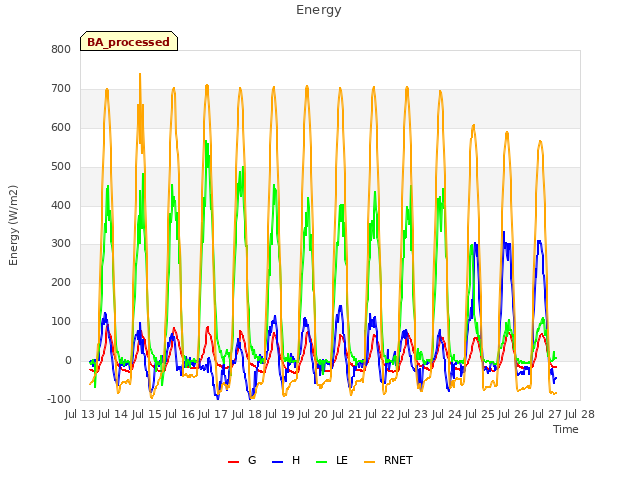Click the Jul 27 x-axis tick label
640x480 pixels.
point(547,414)
